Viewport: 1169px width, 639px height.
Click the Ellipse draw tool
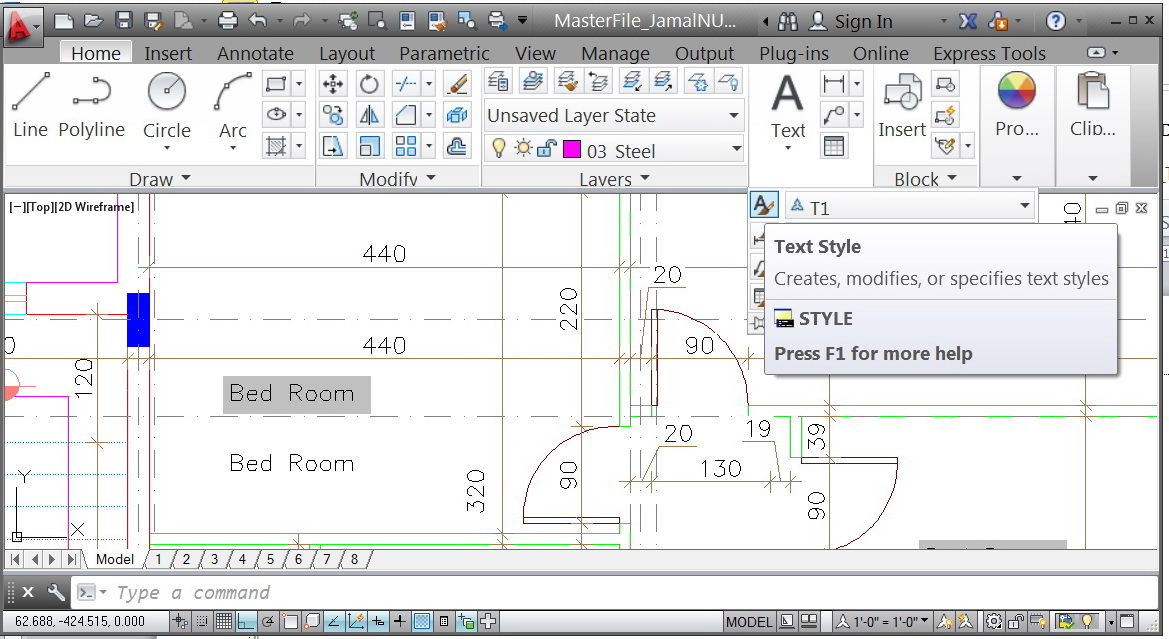pyautogui.click(x=276, y=115)
